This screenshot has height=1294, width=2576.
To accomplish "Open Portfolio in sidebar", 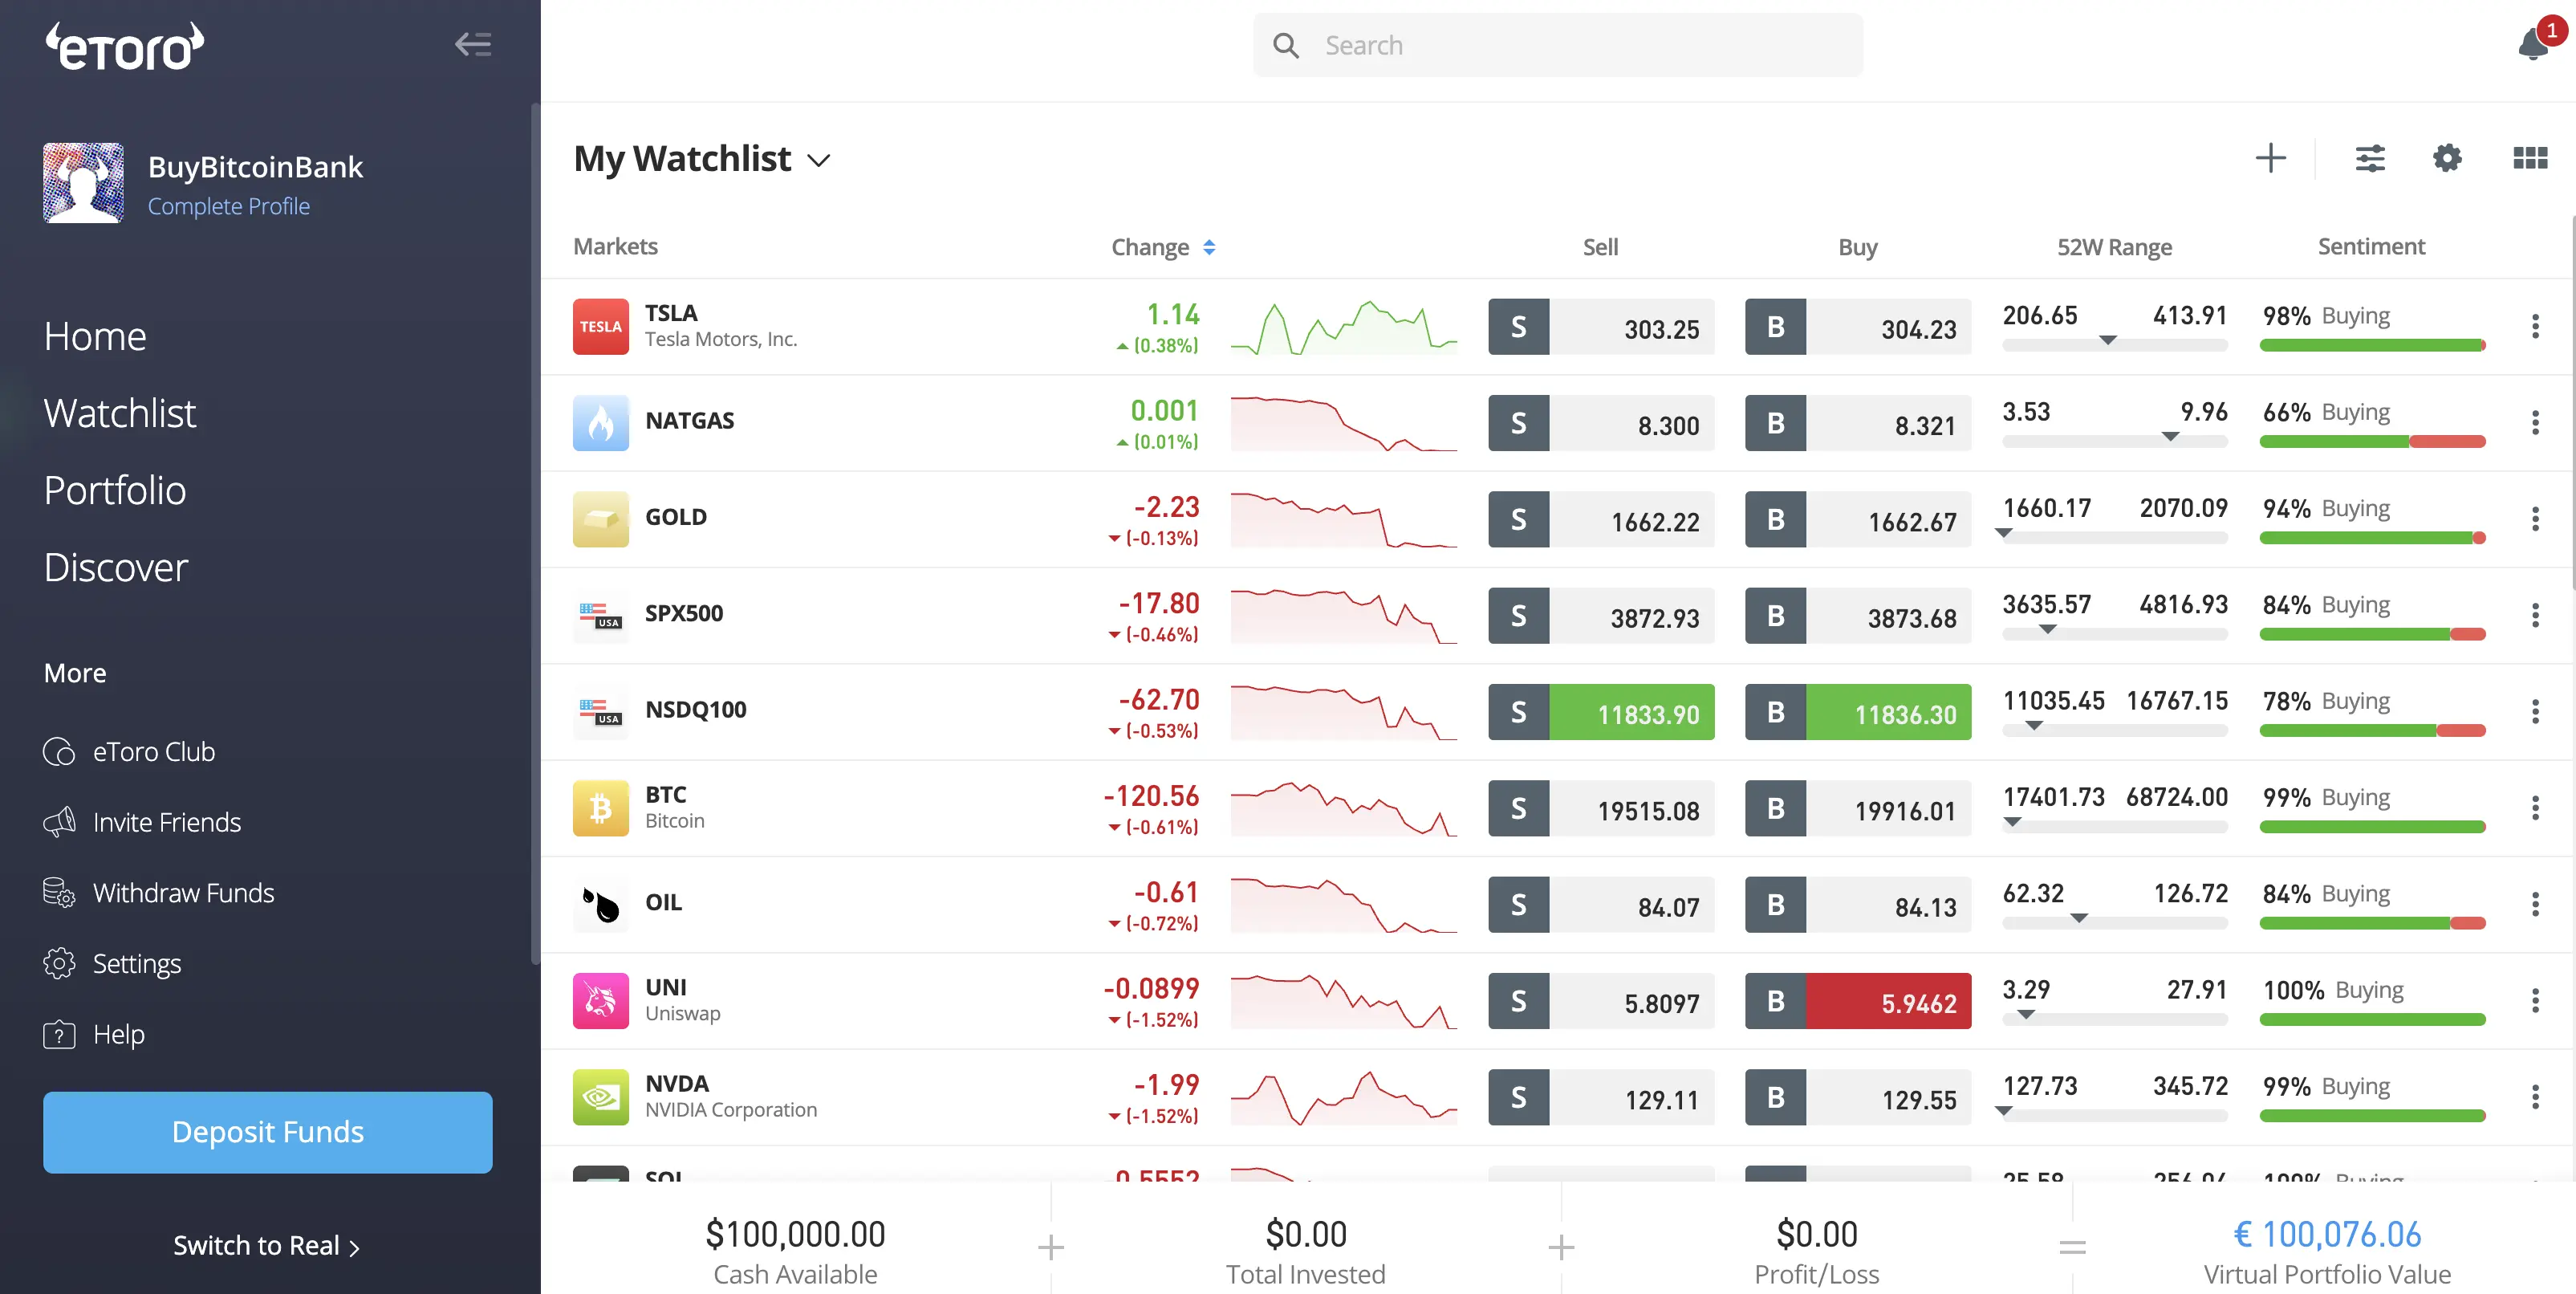I will coord(115,490).
